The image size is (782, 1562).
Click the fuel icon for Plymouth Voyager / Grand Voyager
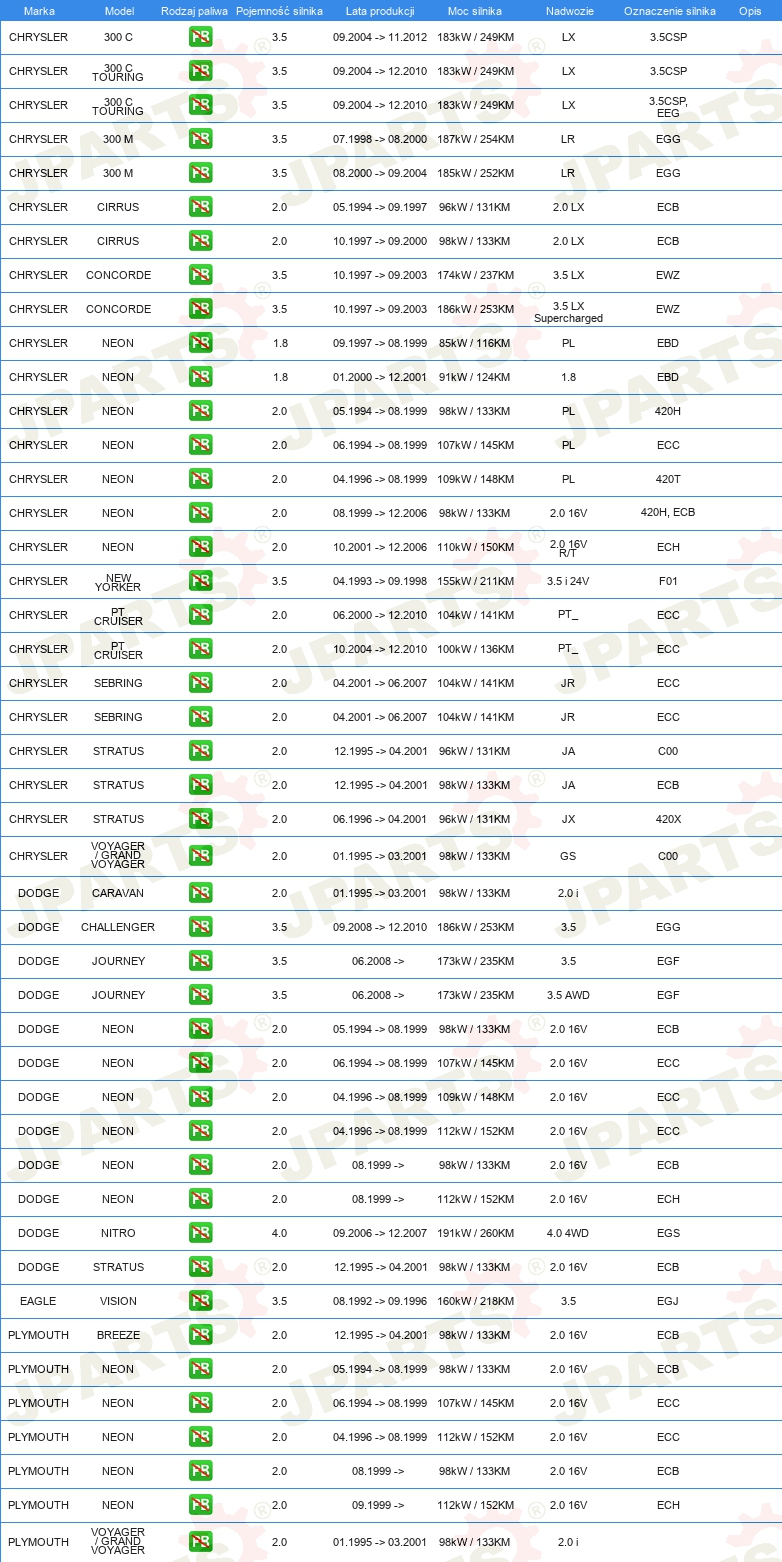tap(200, 1542)
